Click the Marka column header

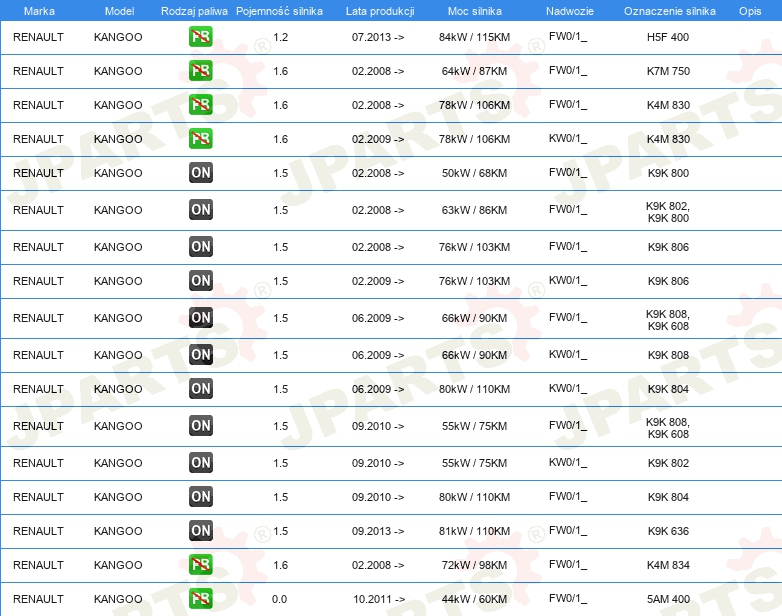39,11
